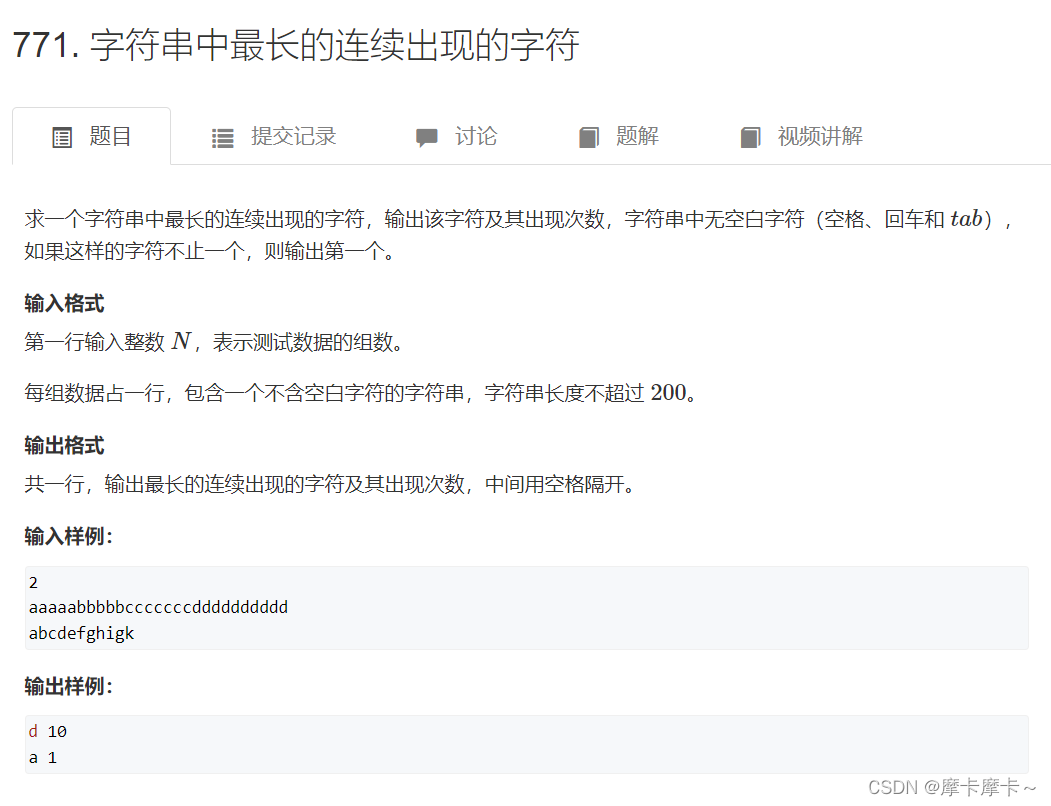Click the 题目 tab list icon
This screenshot has width=1051, height=806.
(x=62, y=137)
